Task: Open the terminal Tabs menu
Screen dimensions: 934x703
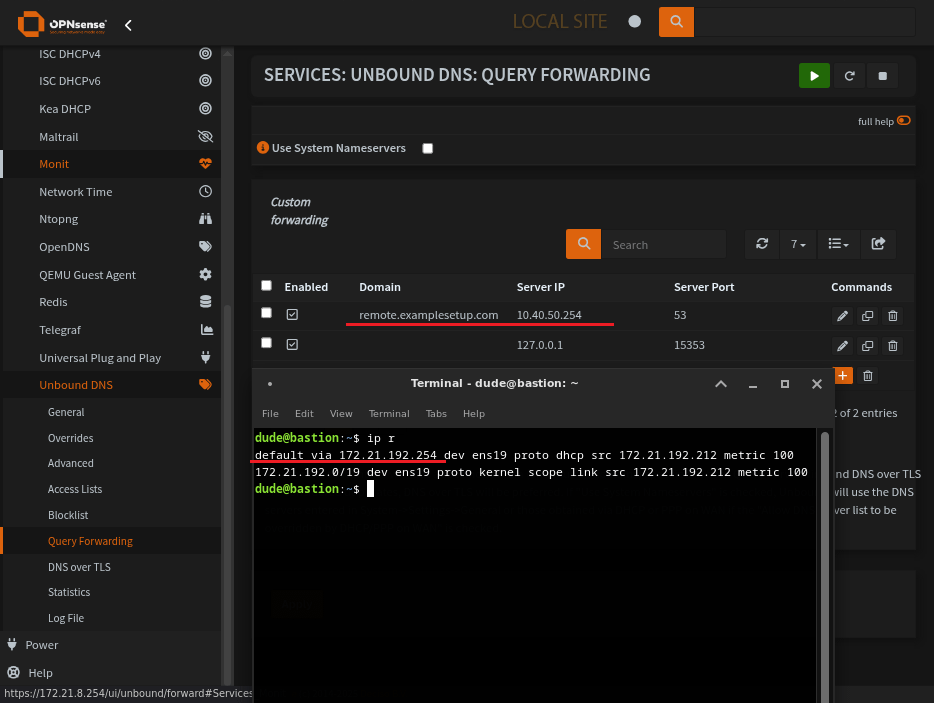Action: (436, 413)
